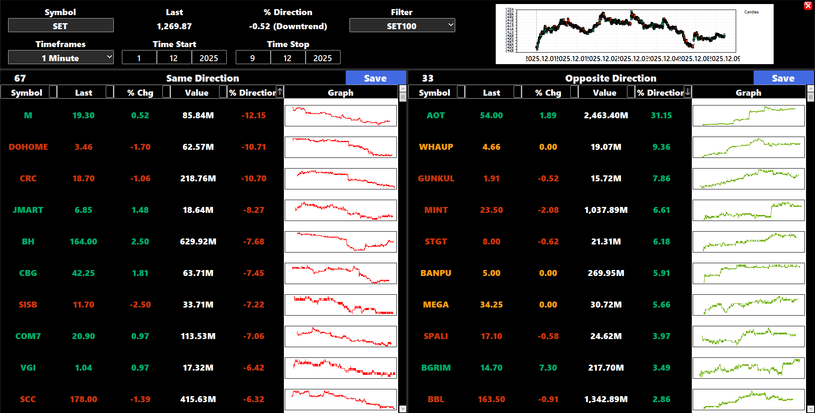The width and height of the screenshot is (815, 413).
Task: Select the COM7 symbol in Same Direction
Action: pyautogui.click(x=28, y=336)
